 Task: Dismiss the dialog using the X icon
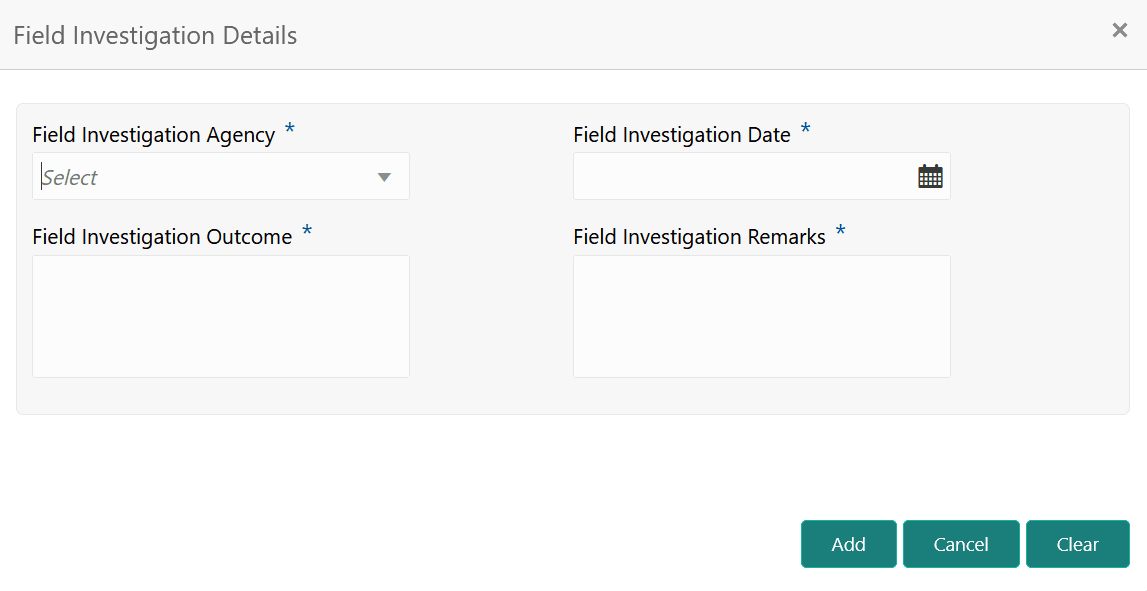[x=1119, y=29]
